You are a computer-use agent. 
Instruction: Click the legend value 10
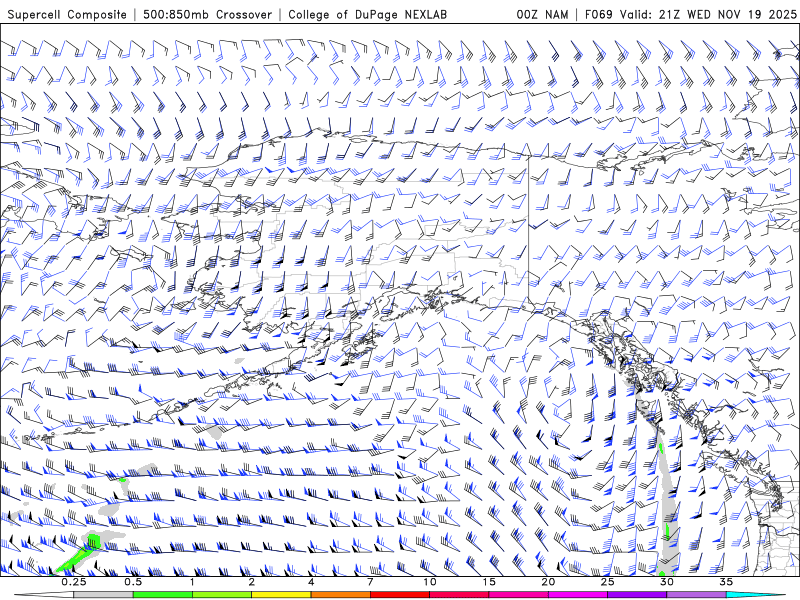pyautogui.click(x=430, y=582)
